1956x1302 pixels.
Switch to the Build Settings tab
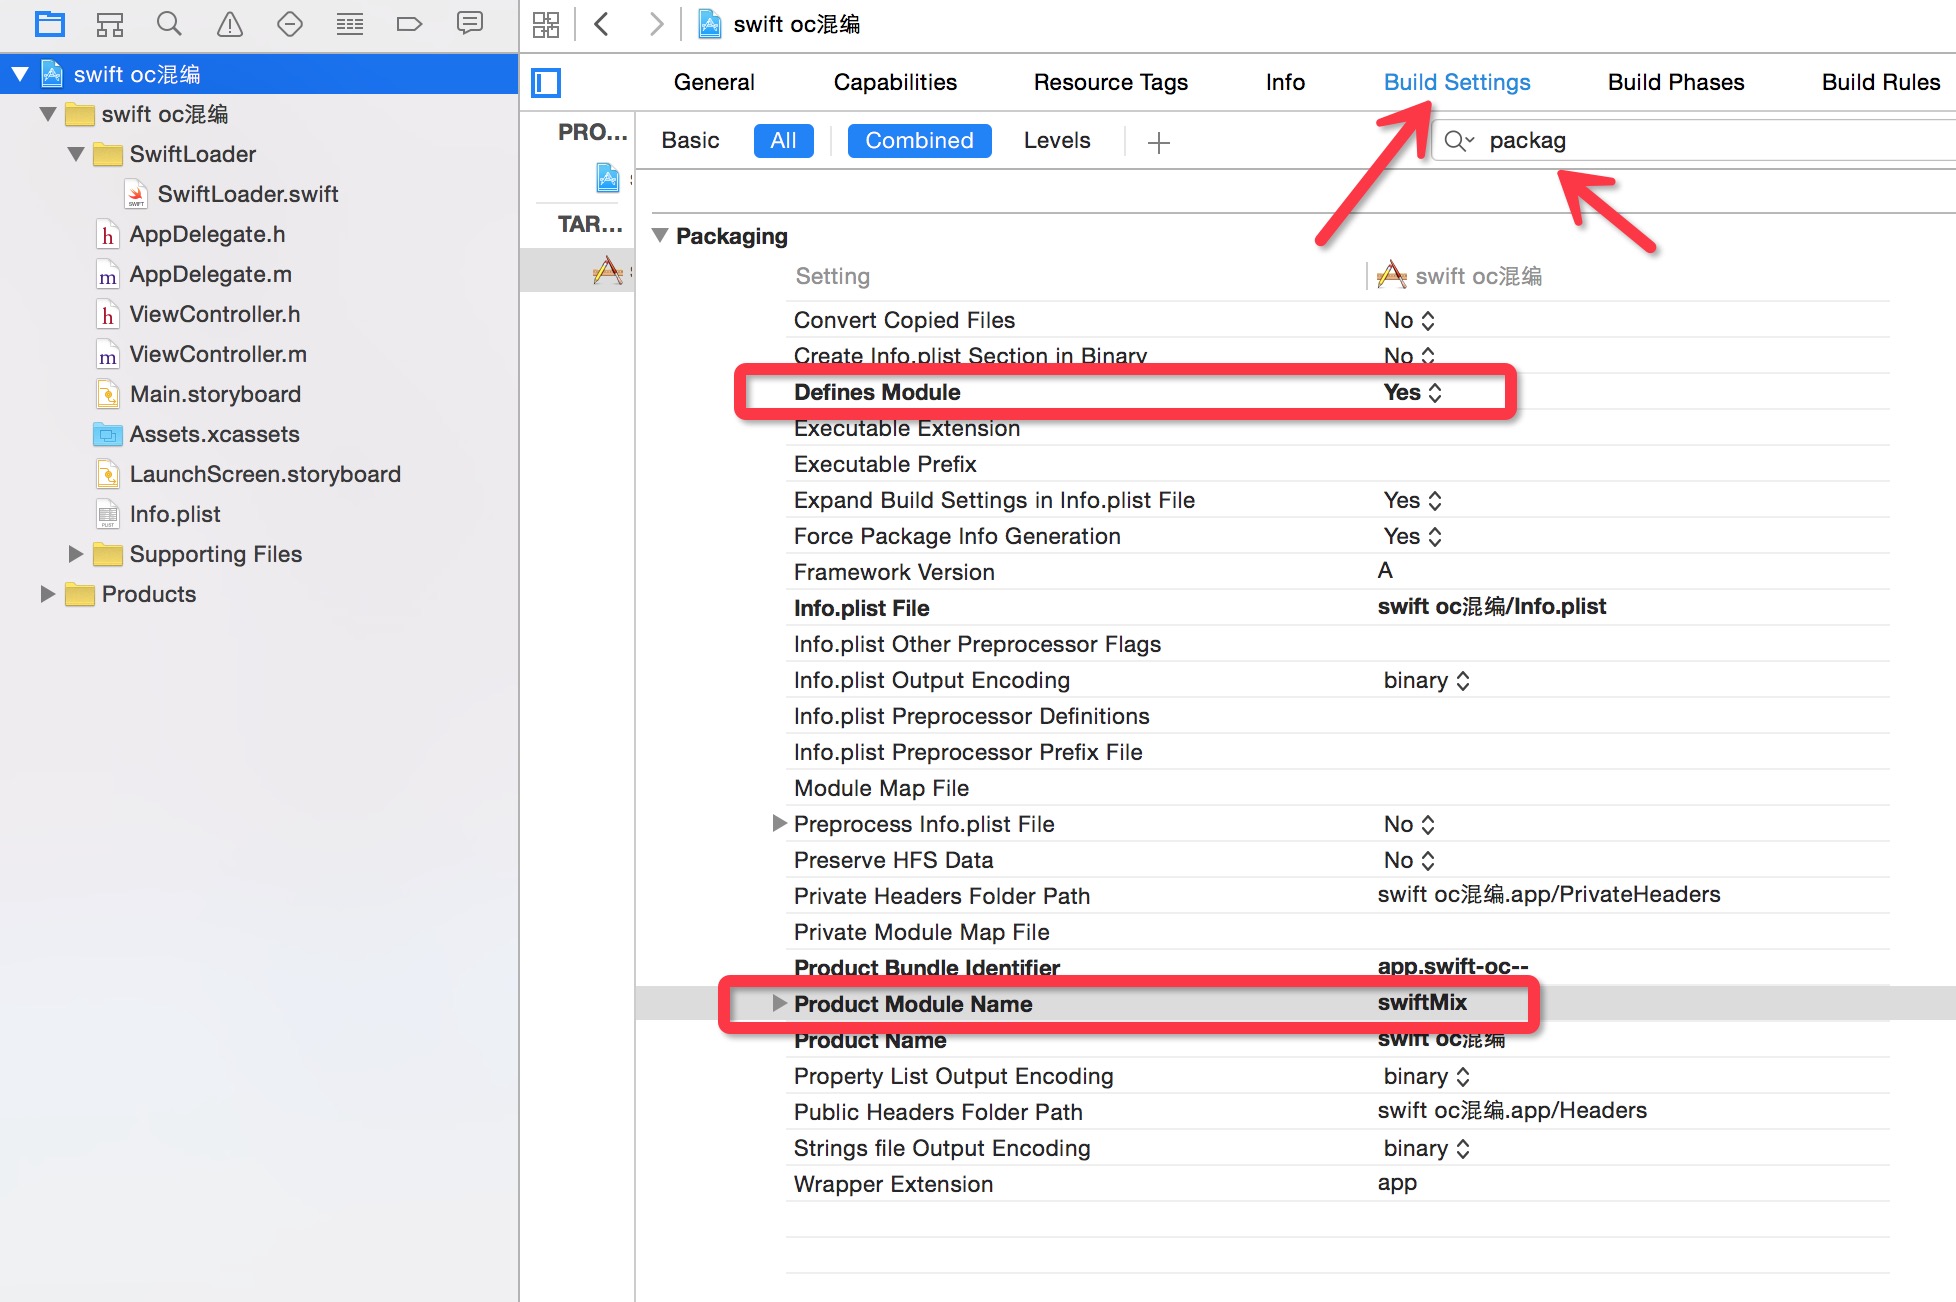[1457, 82]
